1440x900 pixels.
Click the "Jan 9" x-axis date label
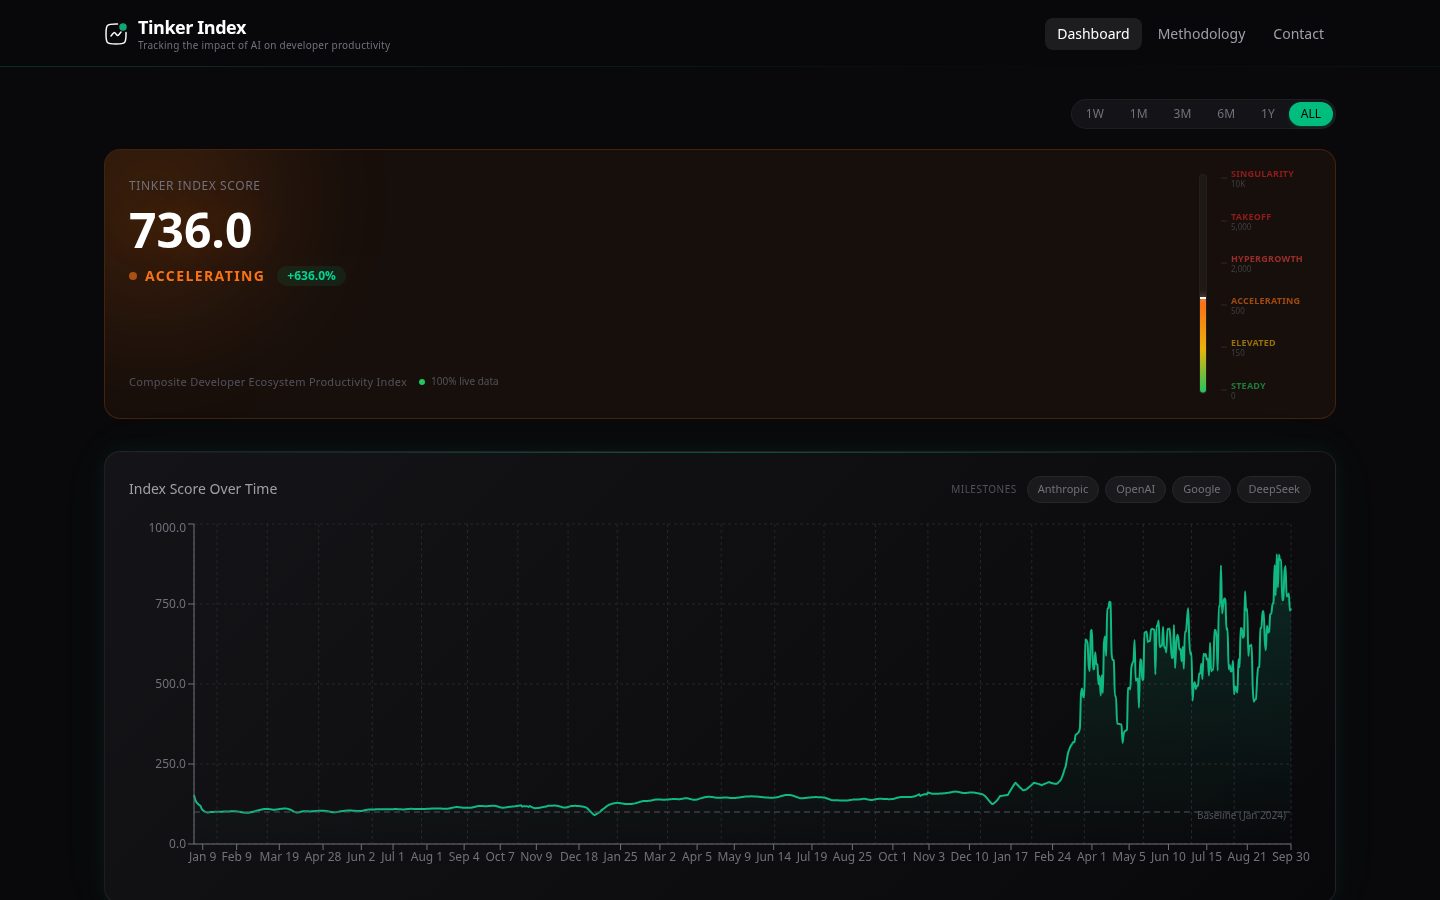click(202, 857)
